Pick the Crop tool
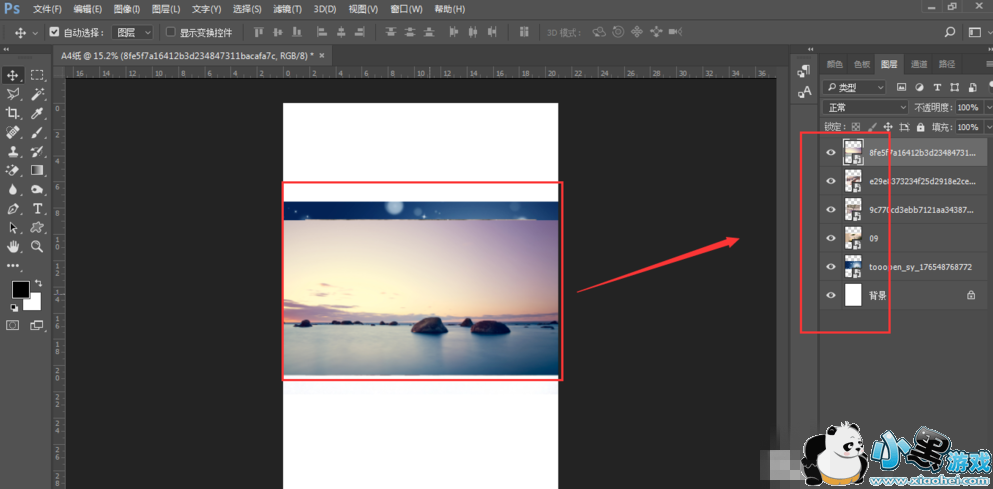Screen dimensions: 993x489 [13, 114]
